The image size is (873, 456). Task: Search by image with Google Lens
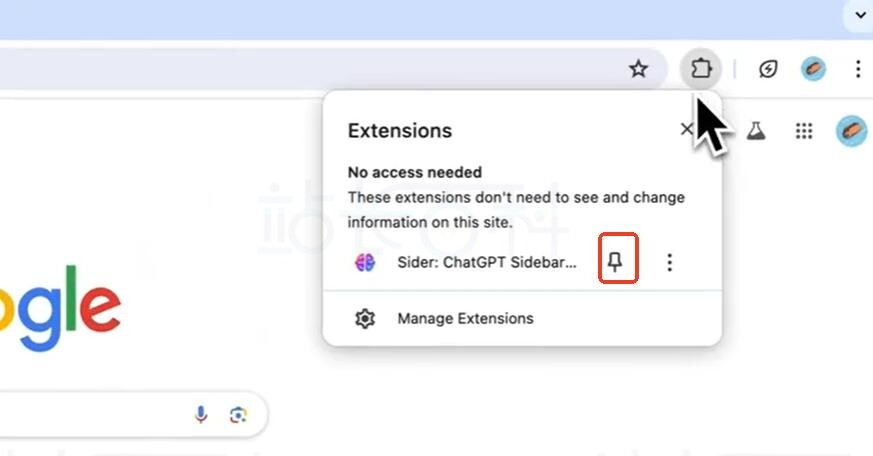pos(238,415)
